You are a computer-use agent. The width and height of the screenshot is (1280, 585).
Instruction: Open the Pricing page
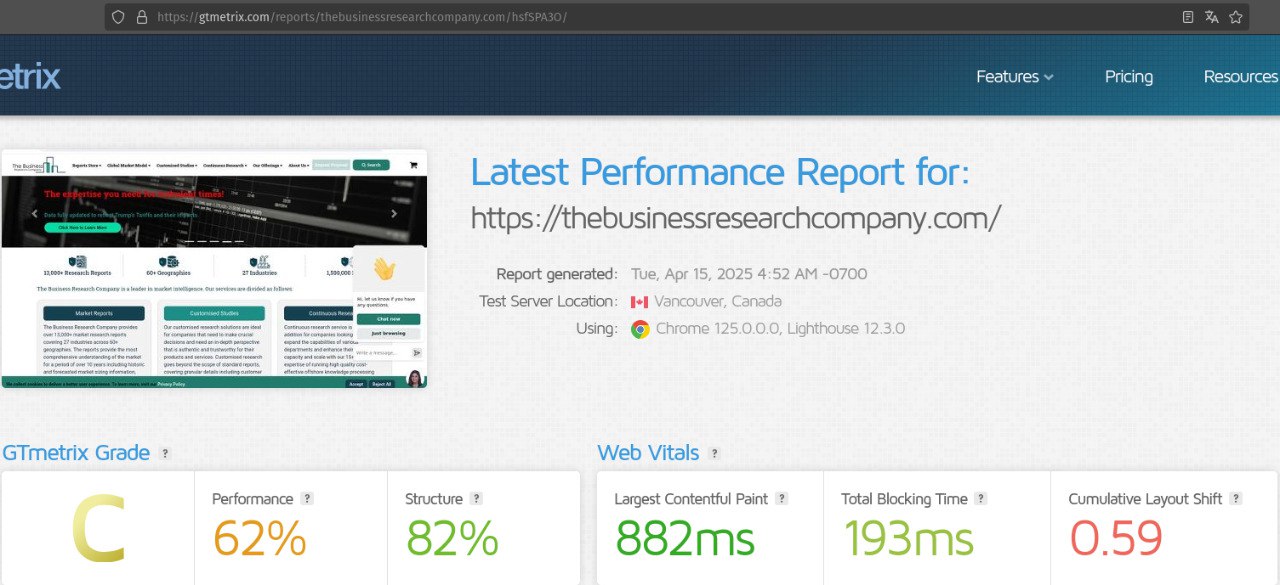click(1129, 77)
